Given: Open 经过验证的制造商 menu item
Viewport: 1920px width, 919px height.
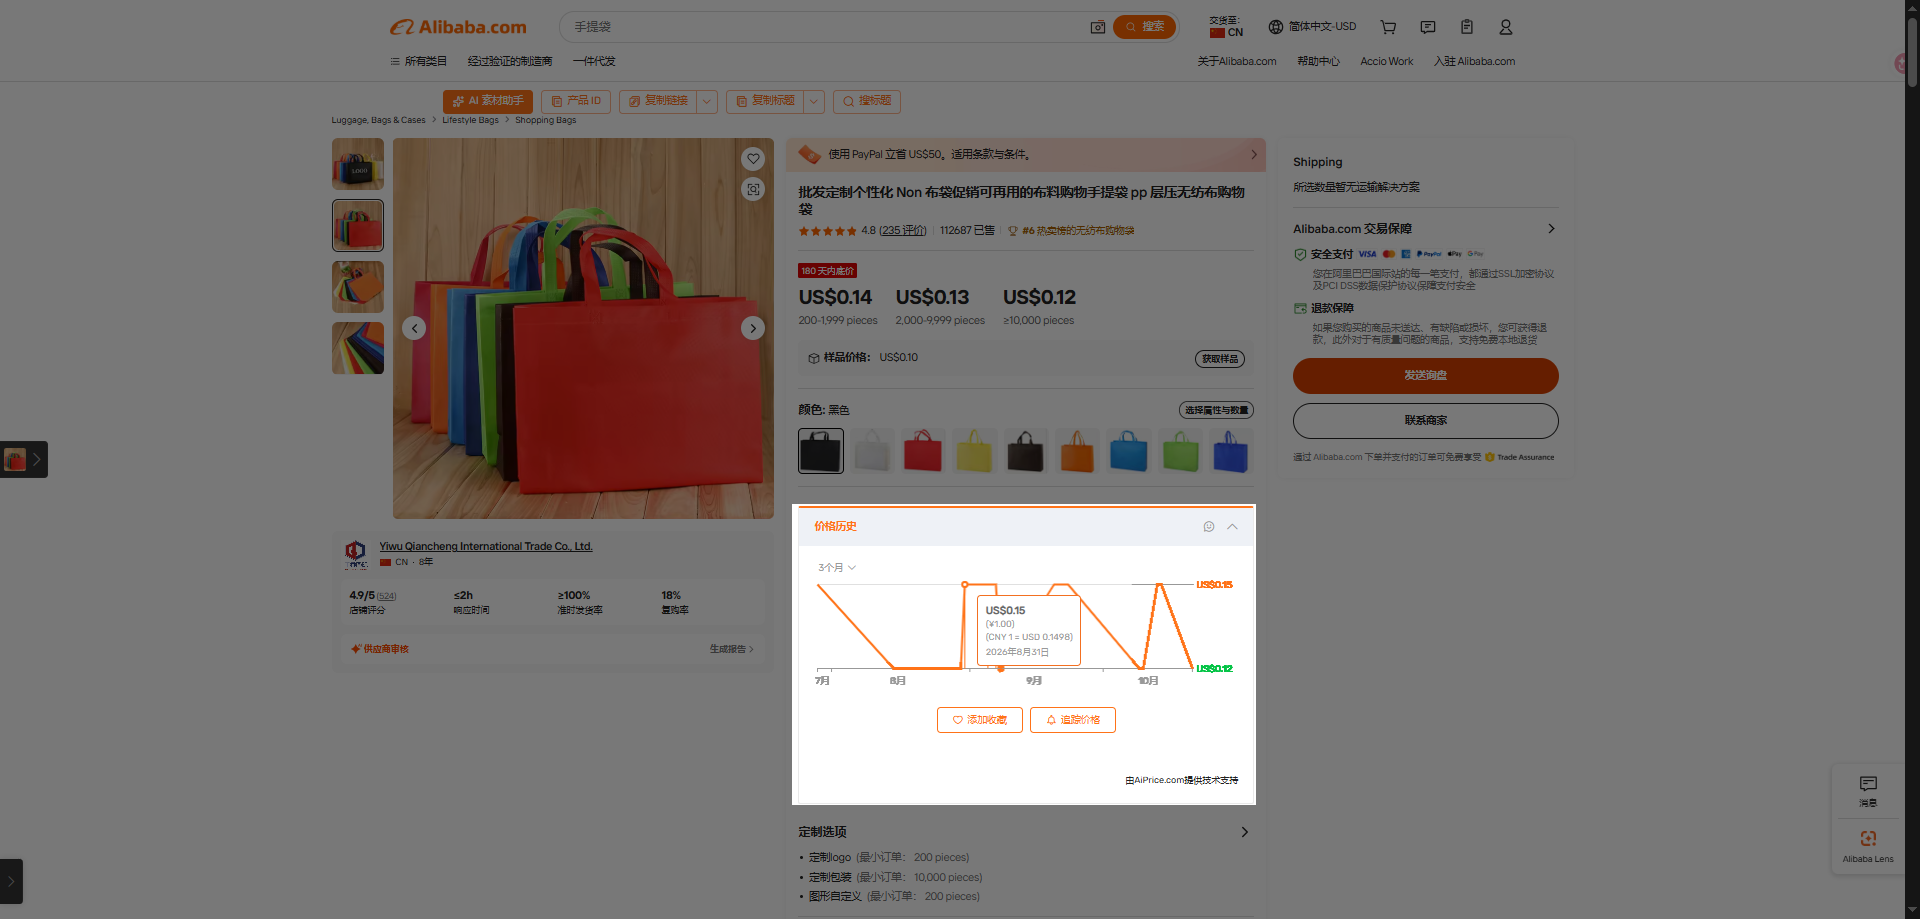Looking at the screenshot, I should click(x=510, y=61).
